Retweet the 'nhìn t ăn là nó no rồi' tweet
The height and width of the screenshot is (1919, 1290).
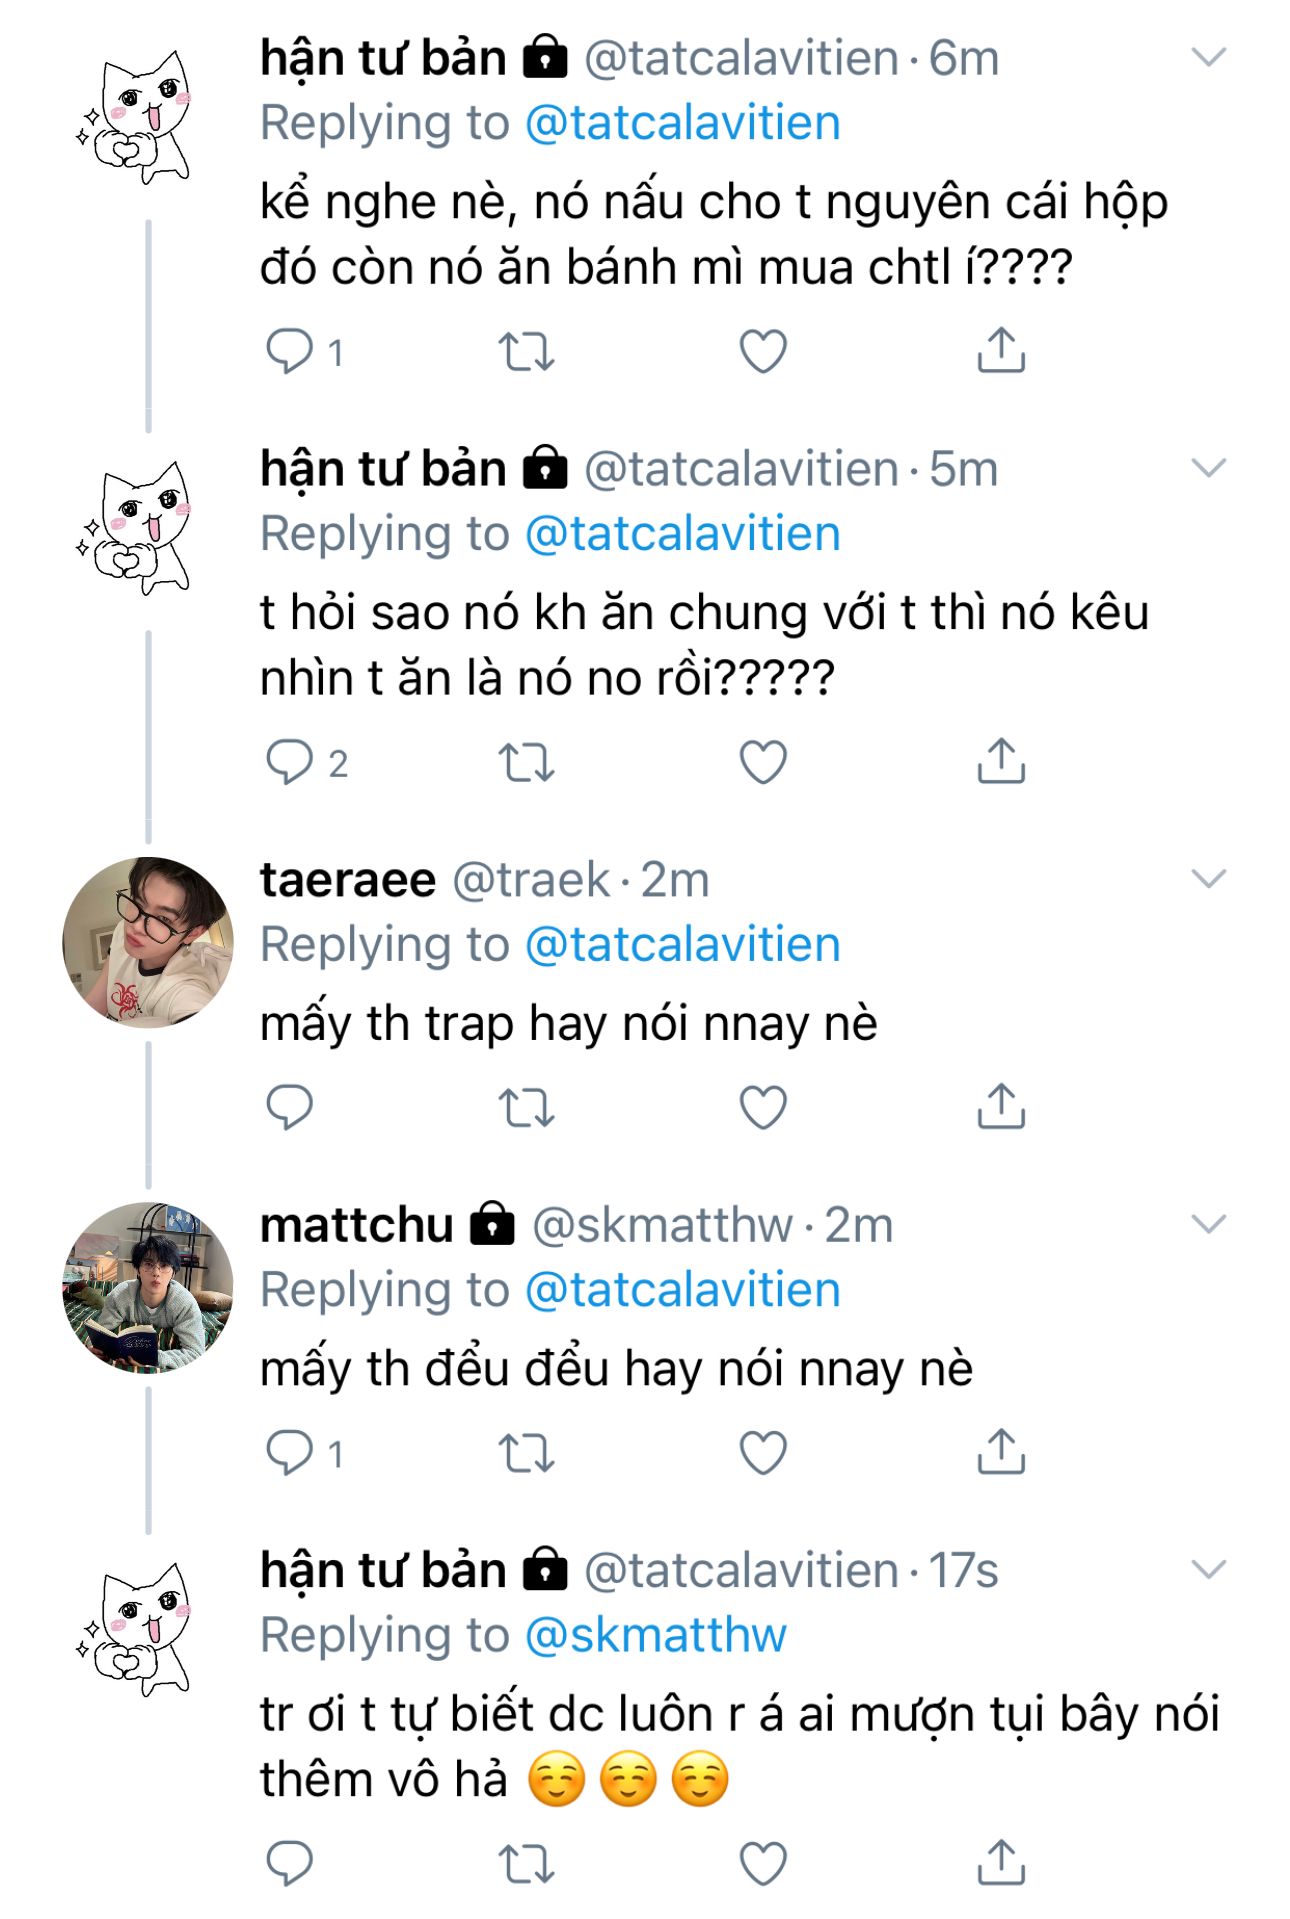click(526, 762)
